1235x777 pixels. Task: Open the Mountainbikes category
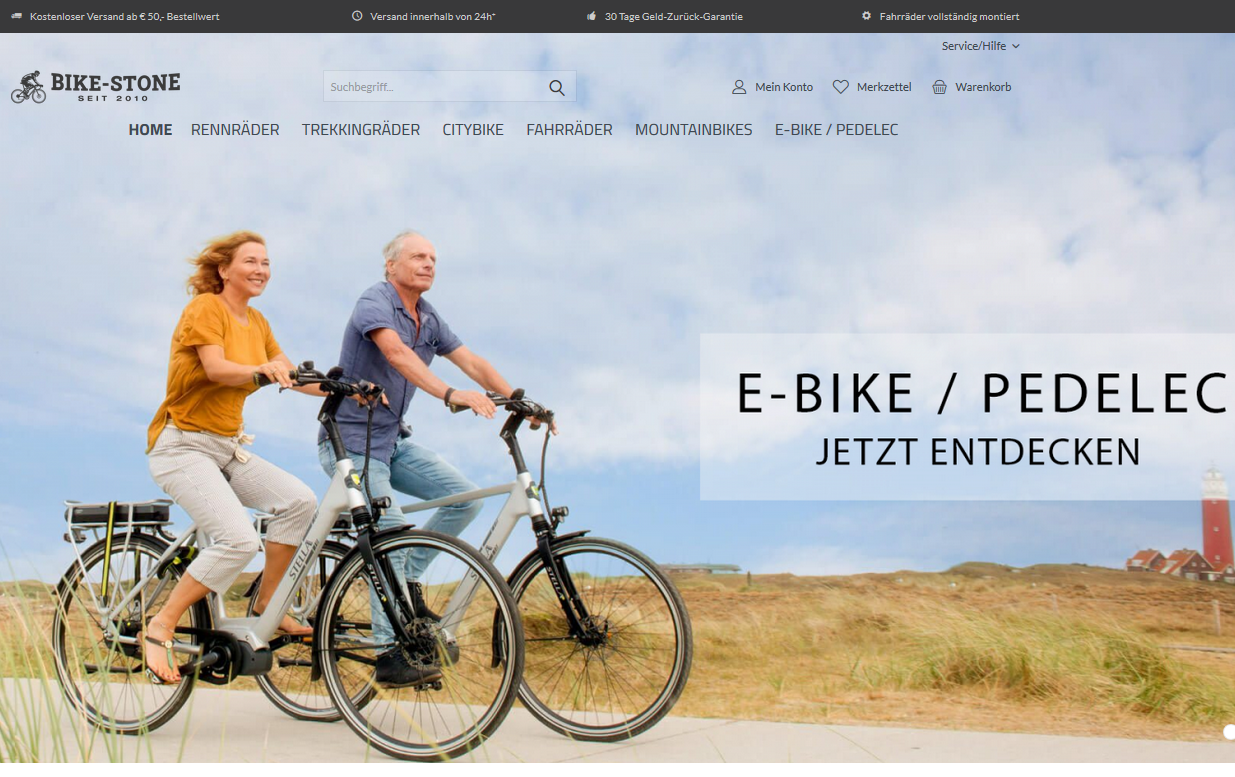click(x=693, y=130)
